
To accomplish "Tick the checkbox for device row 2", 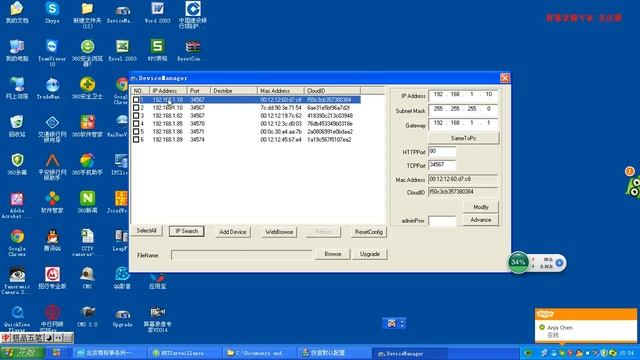I will point(136,108).
